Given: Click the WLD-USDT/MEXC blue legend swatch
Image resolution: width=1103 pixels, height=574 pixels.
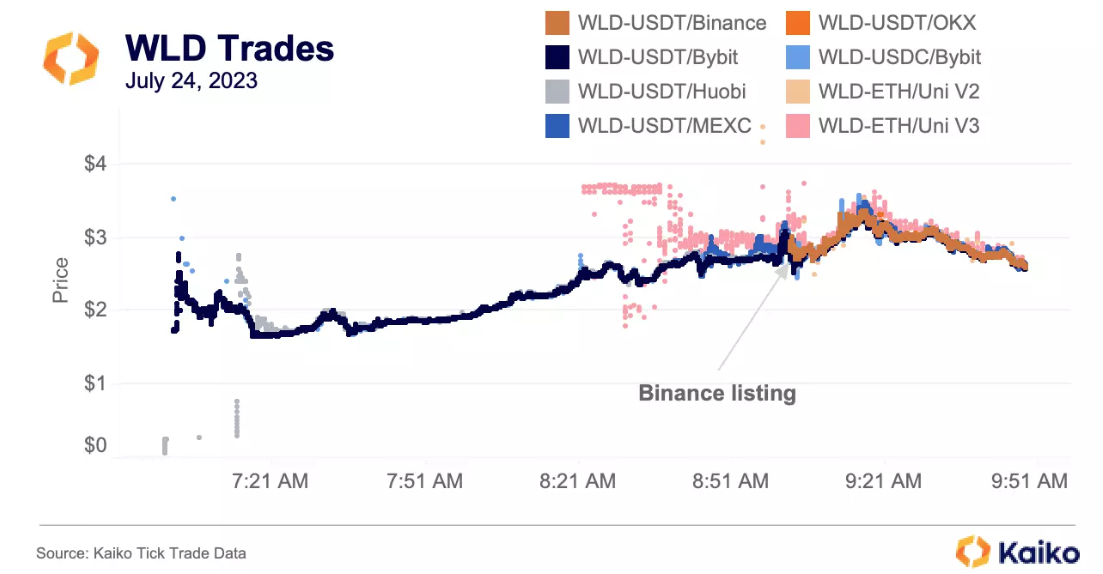Looking at the screenshot, I should tap(555, 126).
